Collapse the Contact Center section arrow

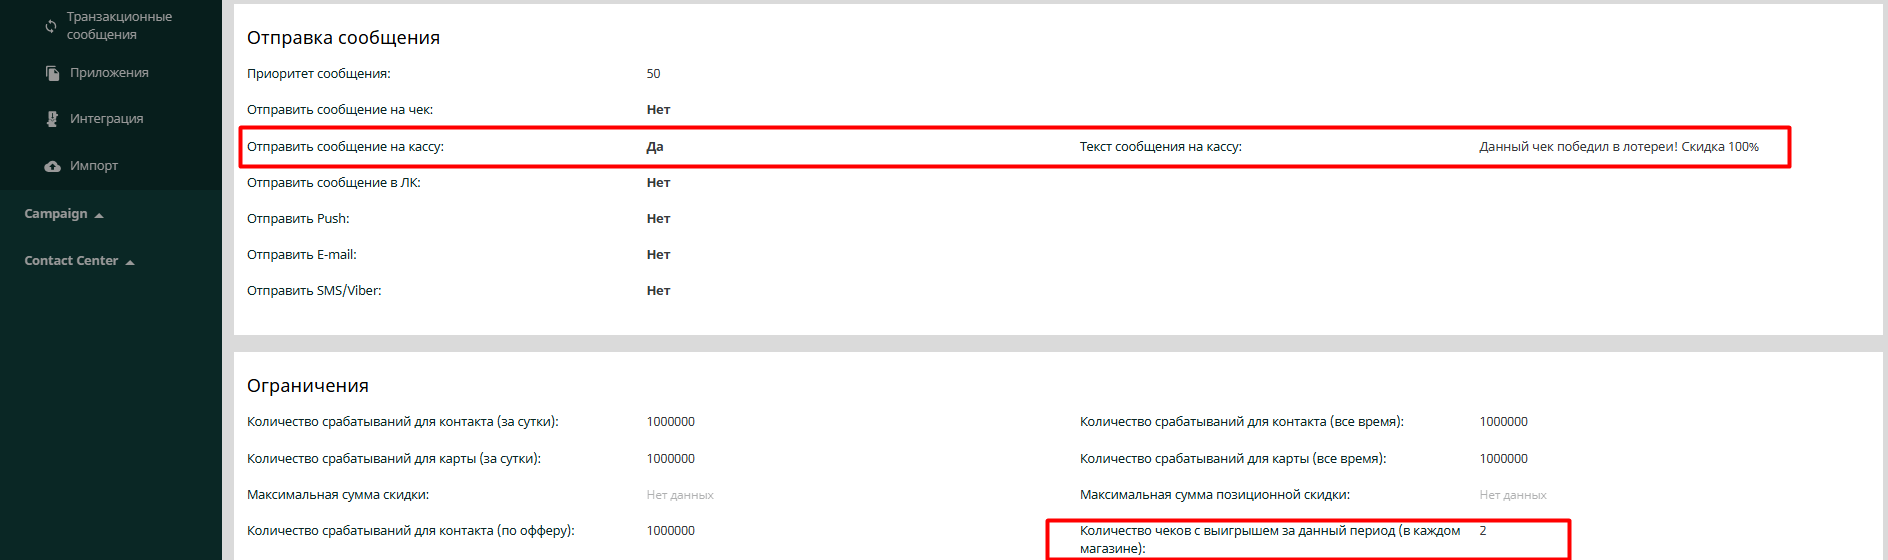tap(130, 262)
